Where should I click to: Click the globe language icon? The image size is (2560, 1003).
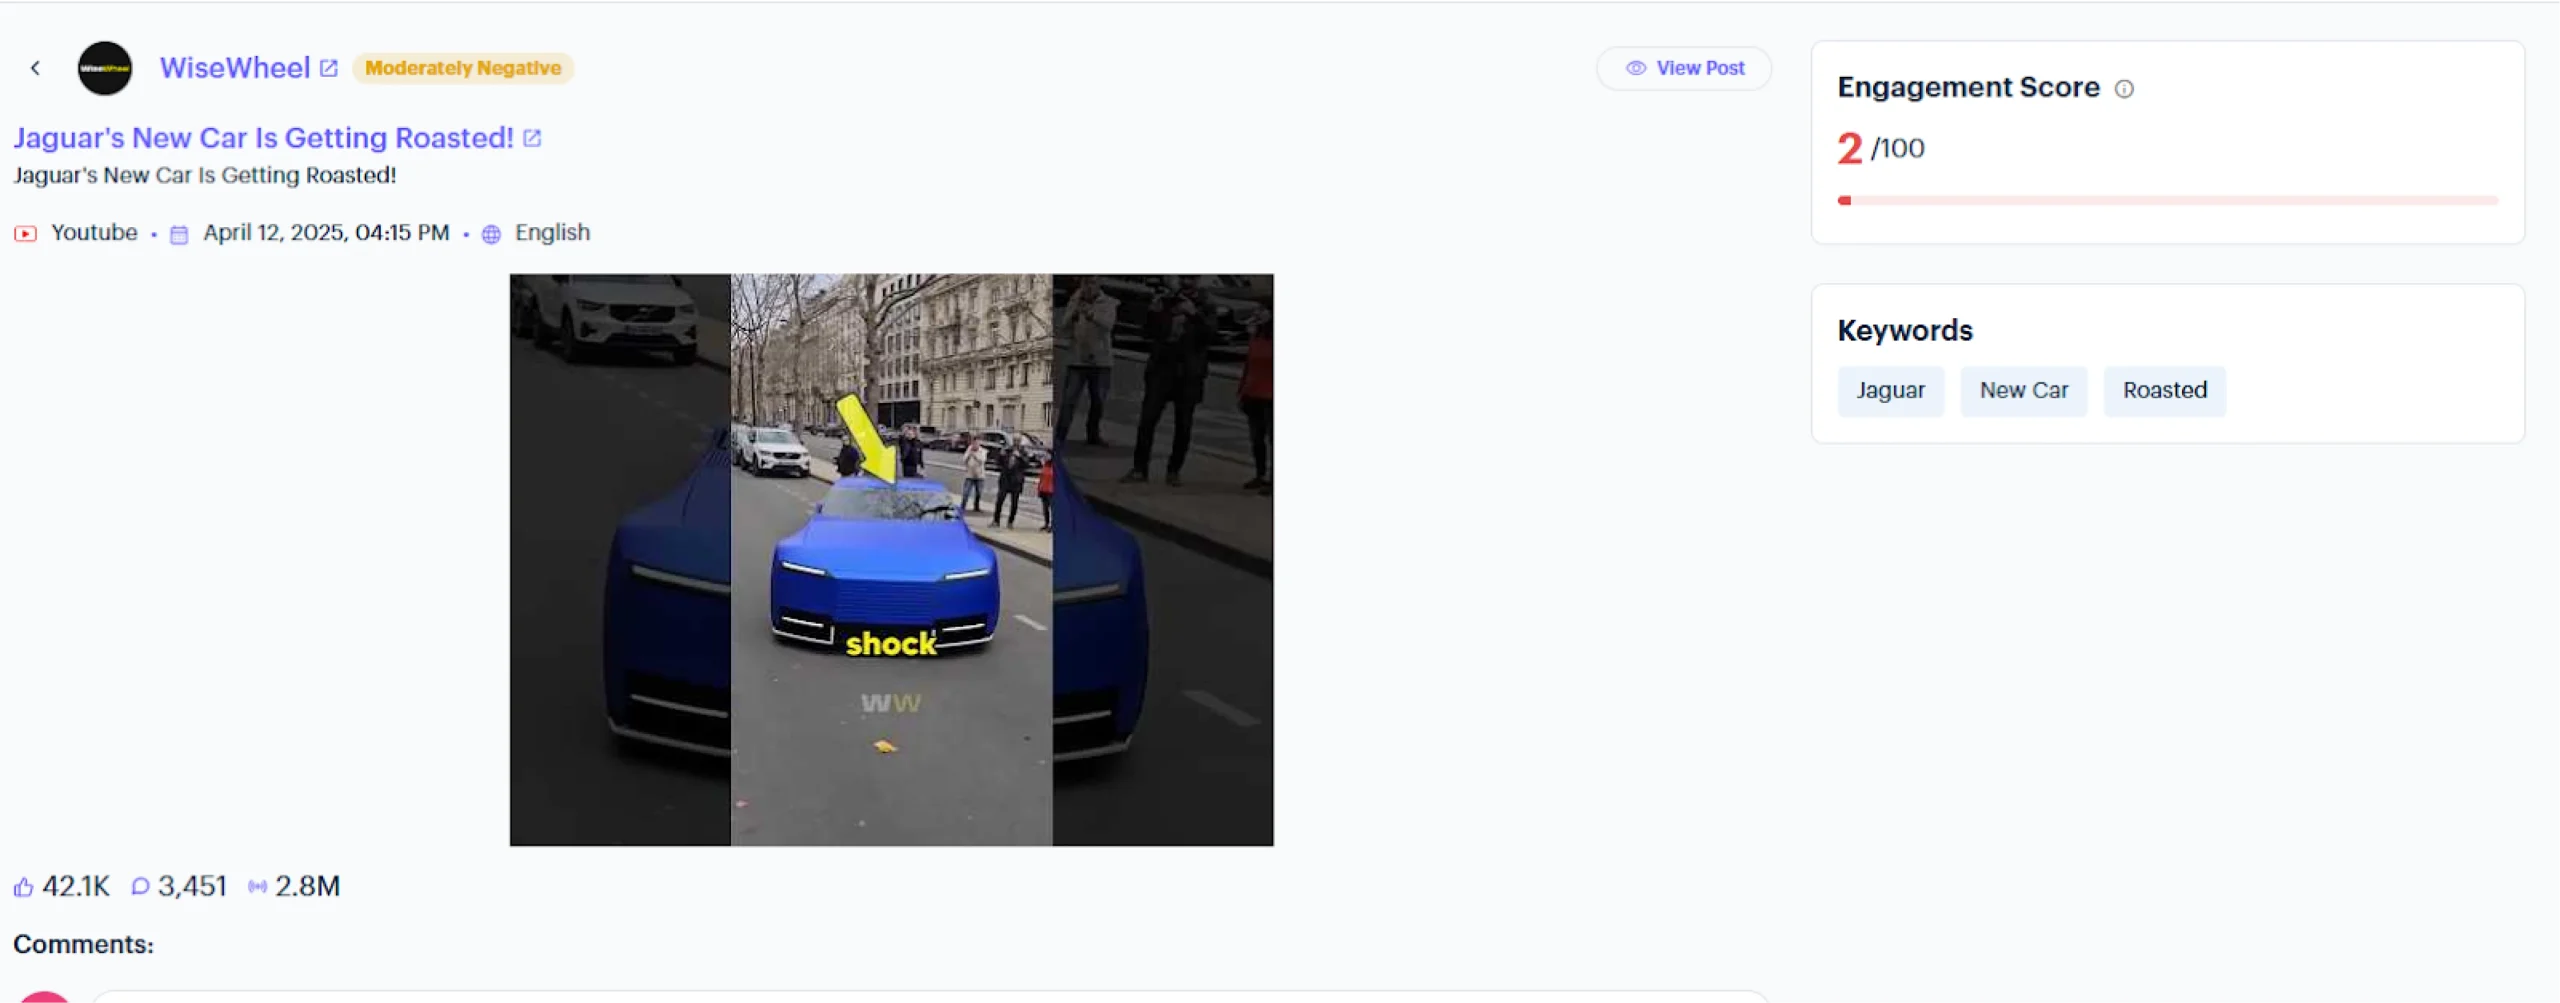tap(491, 234)
